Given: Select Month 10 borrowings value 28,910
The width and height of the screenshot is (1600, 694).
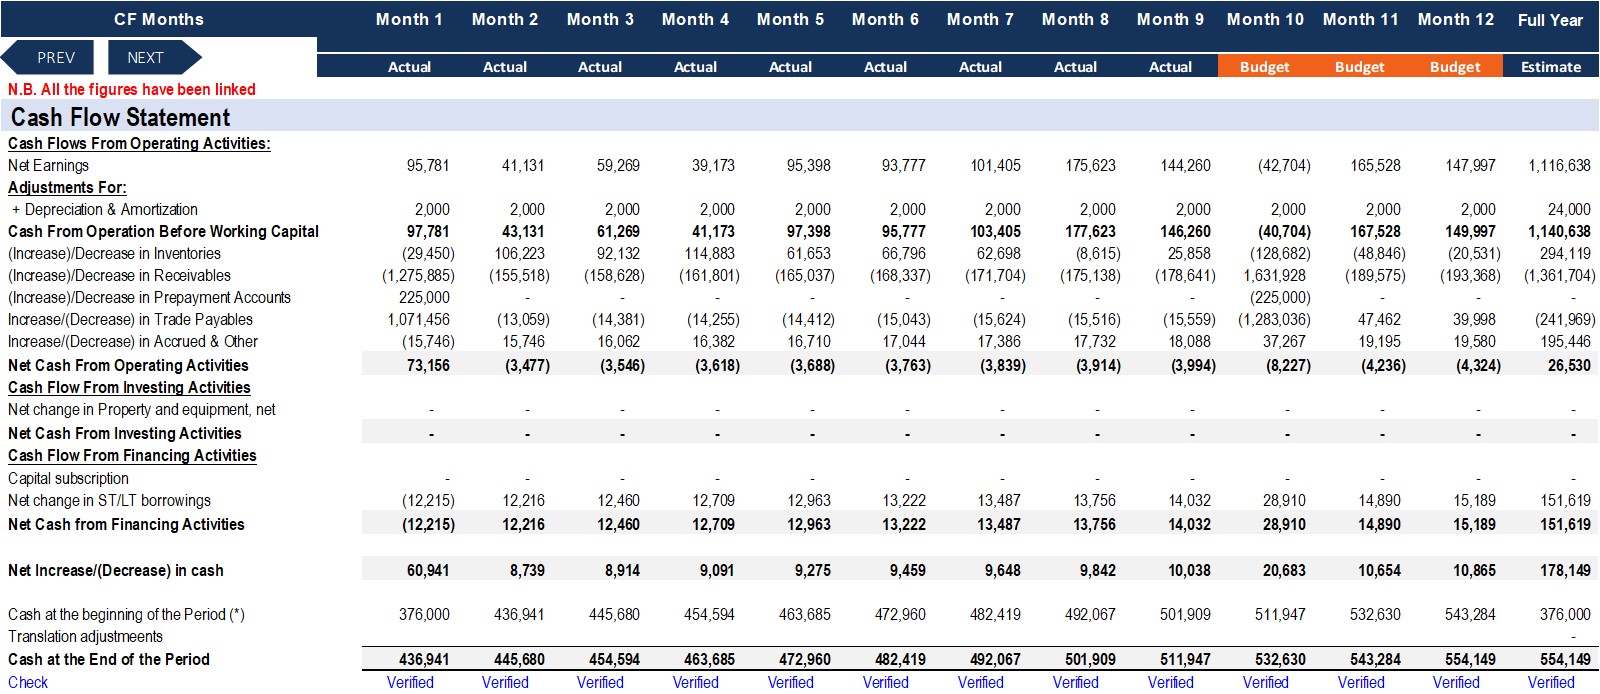Looking at the screenshot, I should click(1284, 500).
